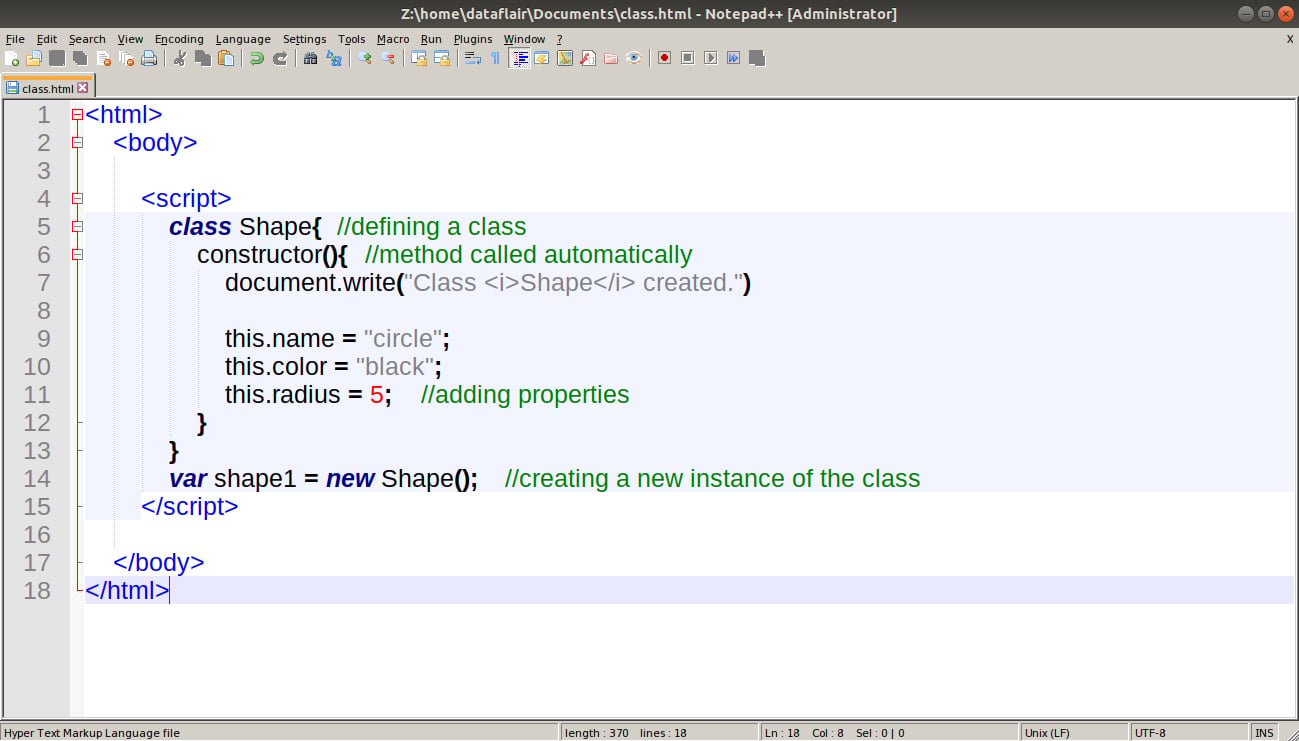Open Find with binoculars icon
This screenshot has width=1299, height=741.
coord(310,58)
